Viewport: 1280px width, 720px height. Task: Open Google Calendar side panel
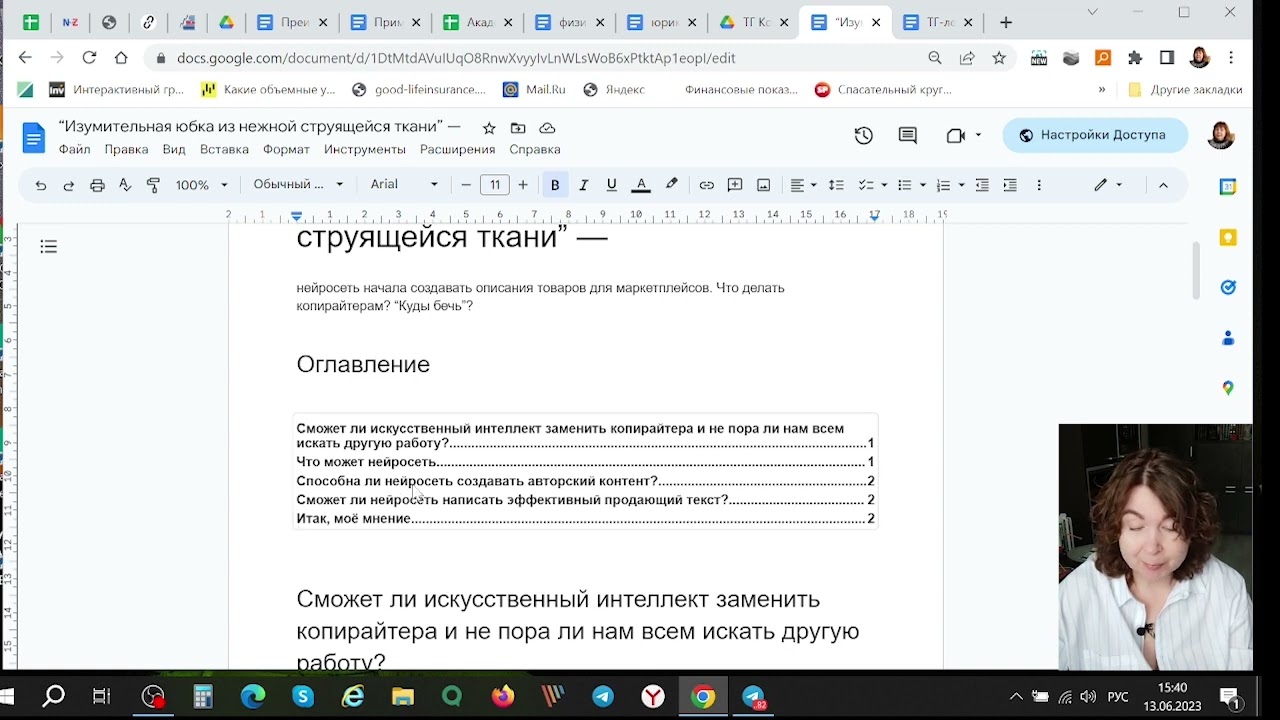[1228, 186]
